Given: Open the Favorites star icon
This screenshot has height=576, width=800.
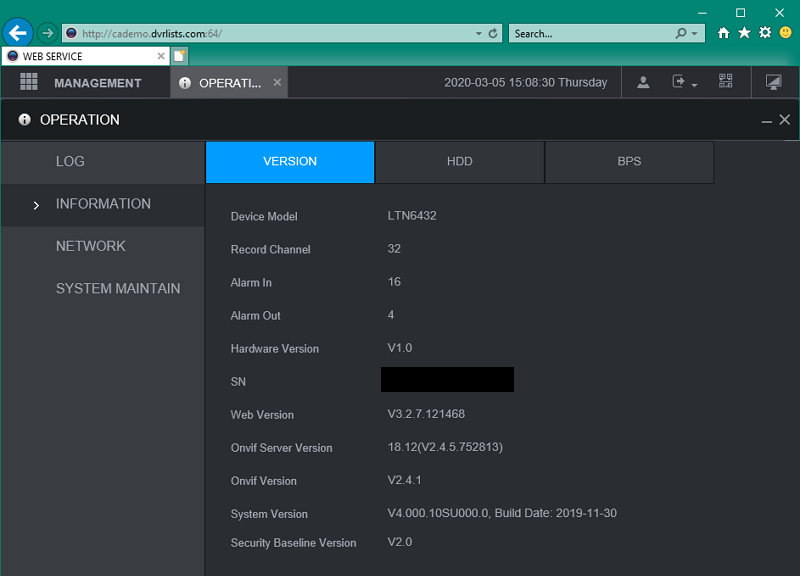Looking at the screenshot, I should [x=744, y=33].
